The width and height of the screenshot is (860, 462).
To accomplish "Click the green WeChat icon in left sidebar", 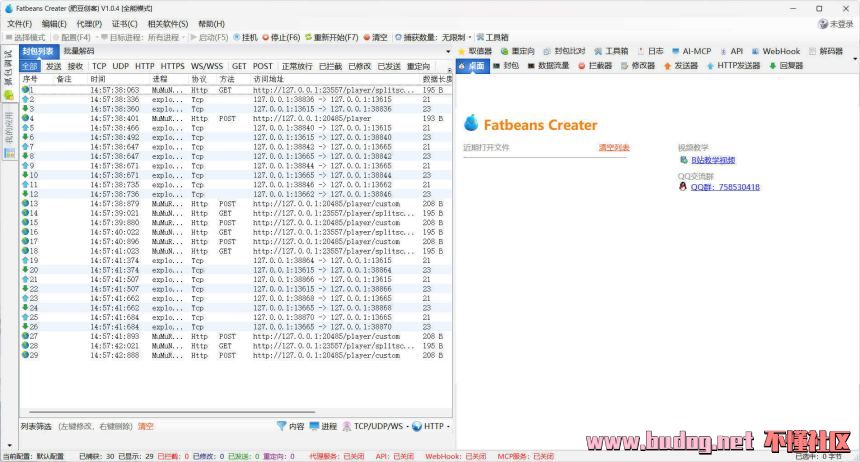I will pos(9,95).
